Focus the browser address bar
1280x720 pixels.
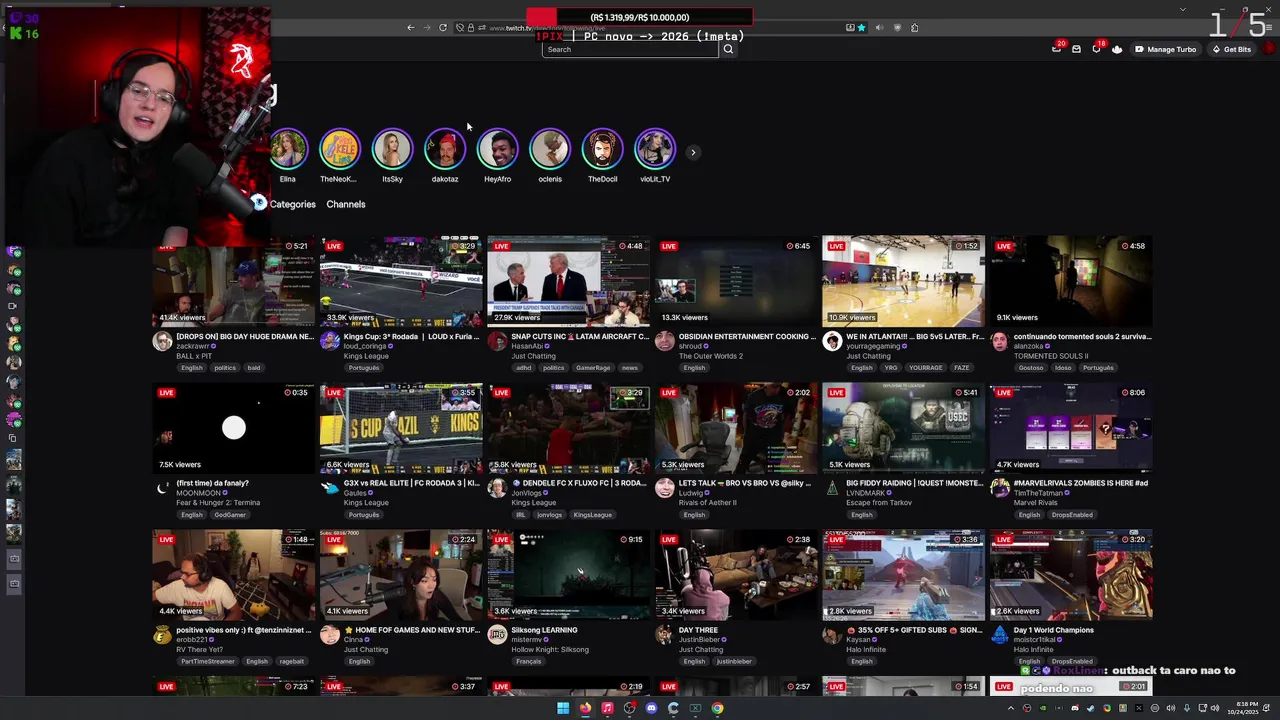click(x=660, y=27)
